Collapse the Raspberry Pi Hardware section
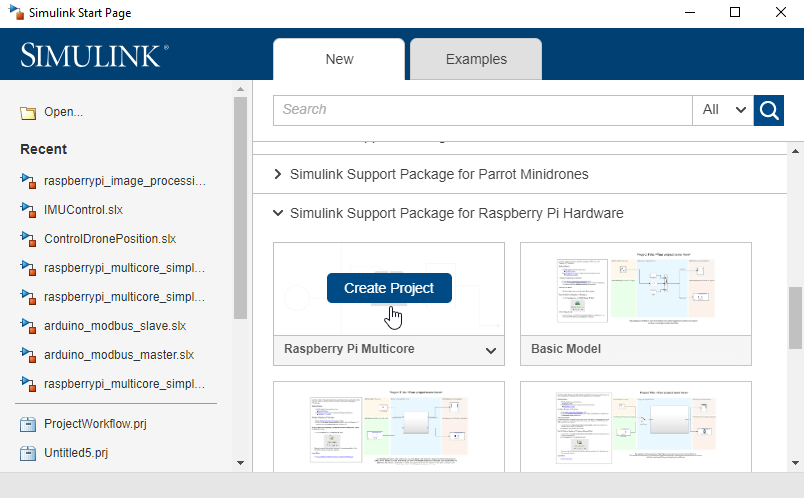 coord(278,213)
